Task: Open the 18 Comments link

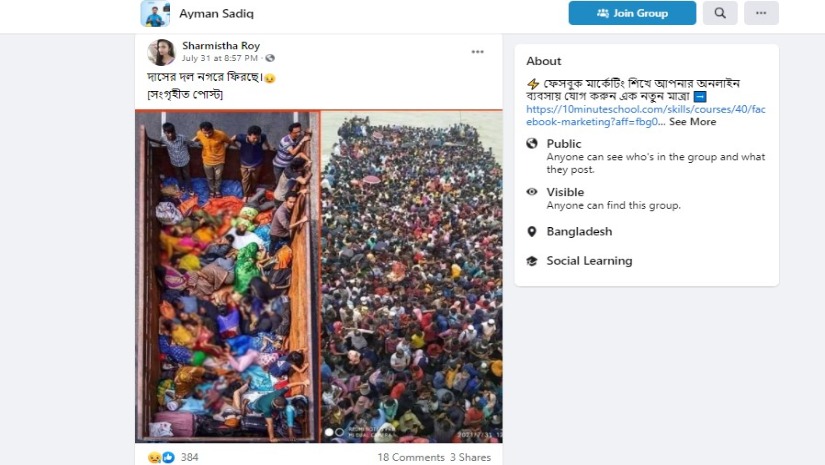Action: point(410,457)
